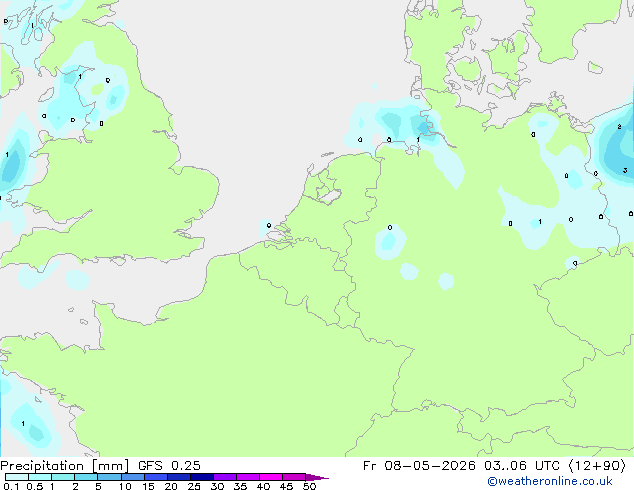Click the forecast date Fr 08-05-2026

tap(419, 466)
